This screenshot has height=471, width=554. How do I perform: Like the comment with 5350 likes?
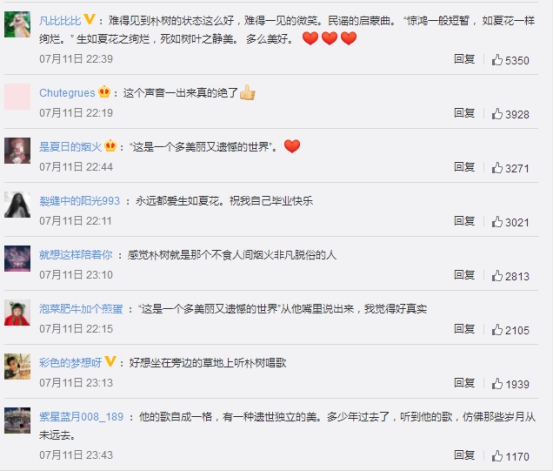(497, 60)
